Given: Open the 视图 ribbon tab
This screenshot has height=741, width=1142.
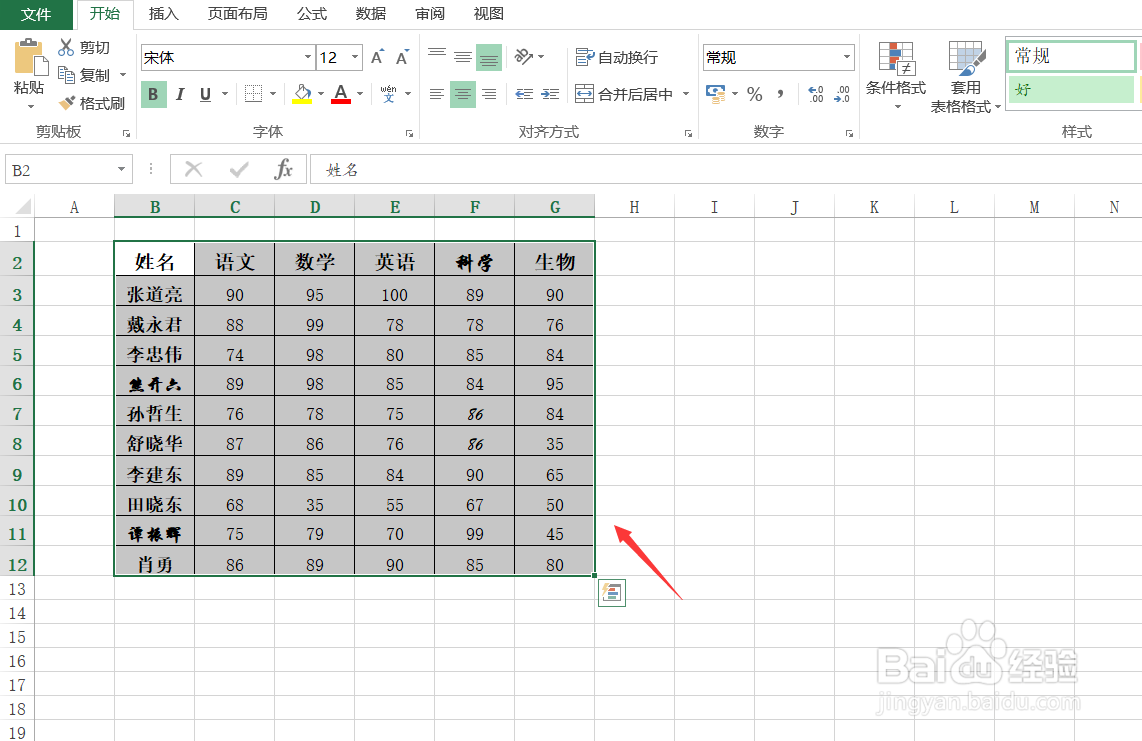Looking at the screenshot, I should pos(489,14).
